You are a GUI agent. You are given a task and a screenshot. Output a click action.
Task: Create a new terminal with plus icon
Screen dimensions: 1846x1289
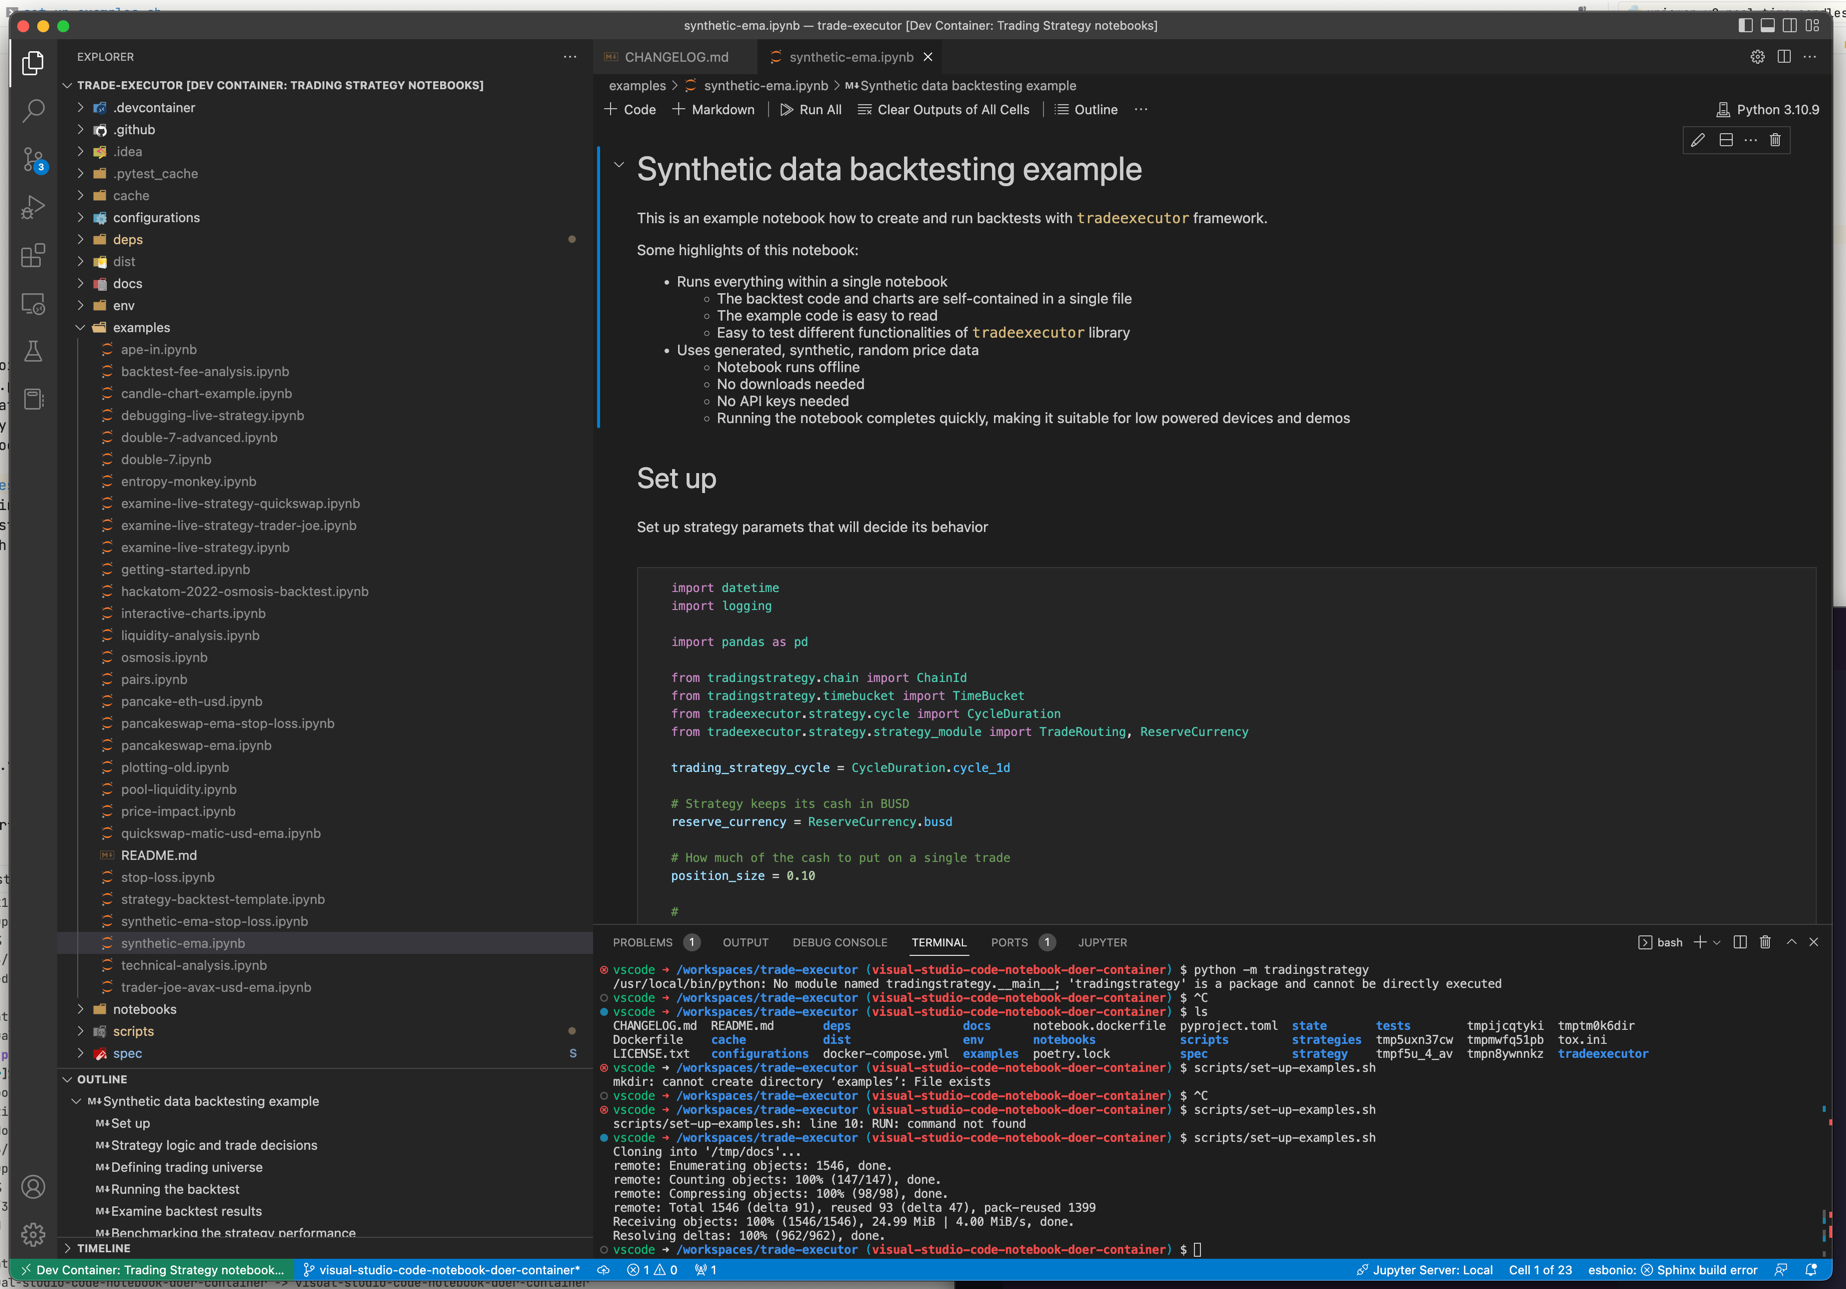1700,942
